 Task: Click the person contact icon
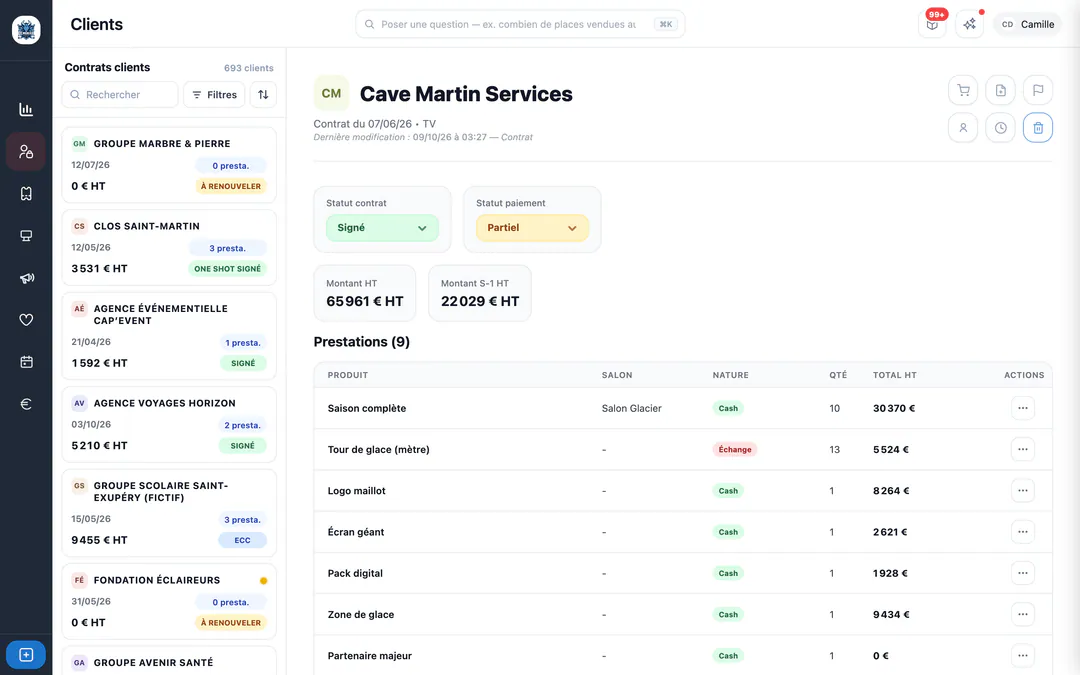(x=963, y=127)
